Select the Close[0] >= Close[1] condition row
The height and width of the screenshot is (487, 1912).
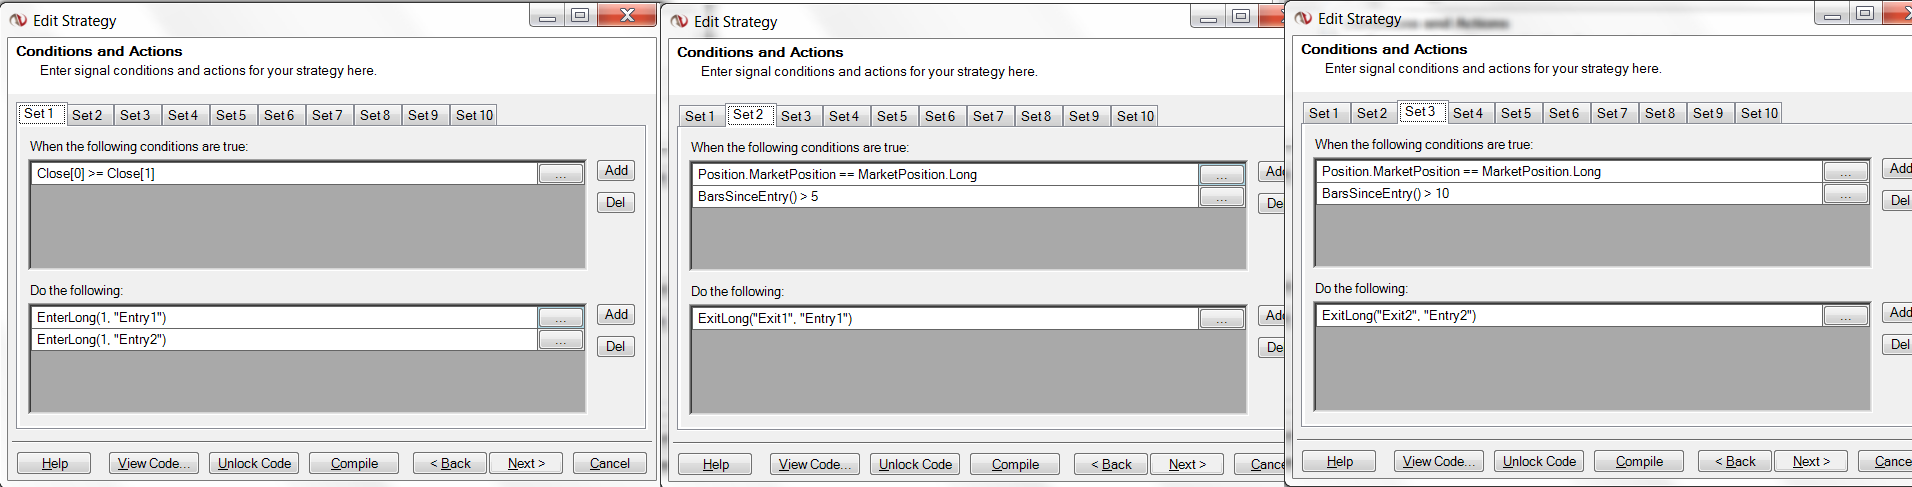[x=280, y=174]
